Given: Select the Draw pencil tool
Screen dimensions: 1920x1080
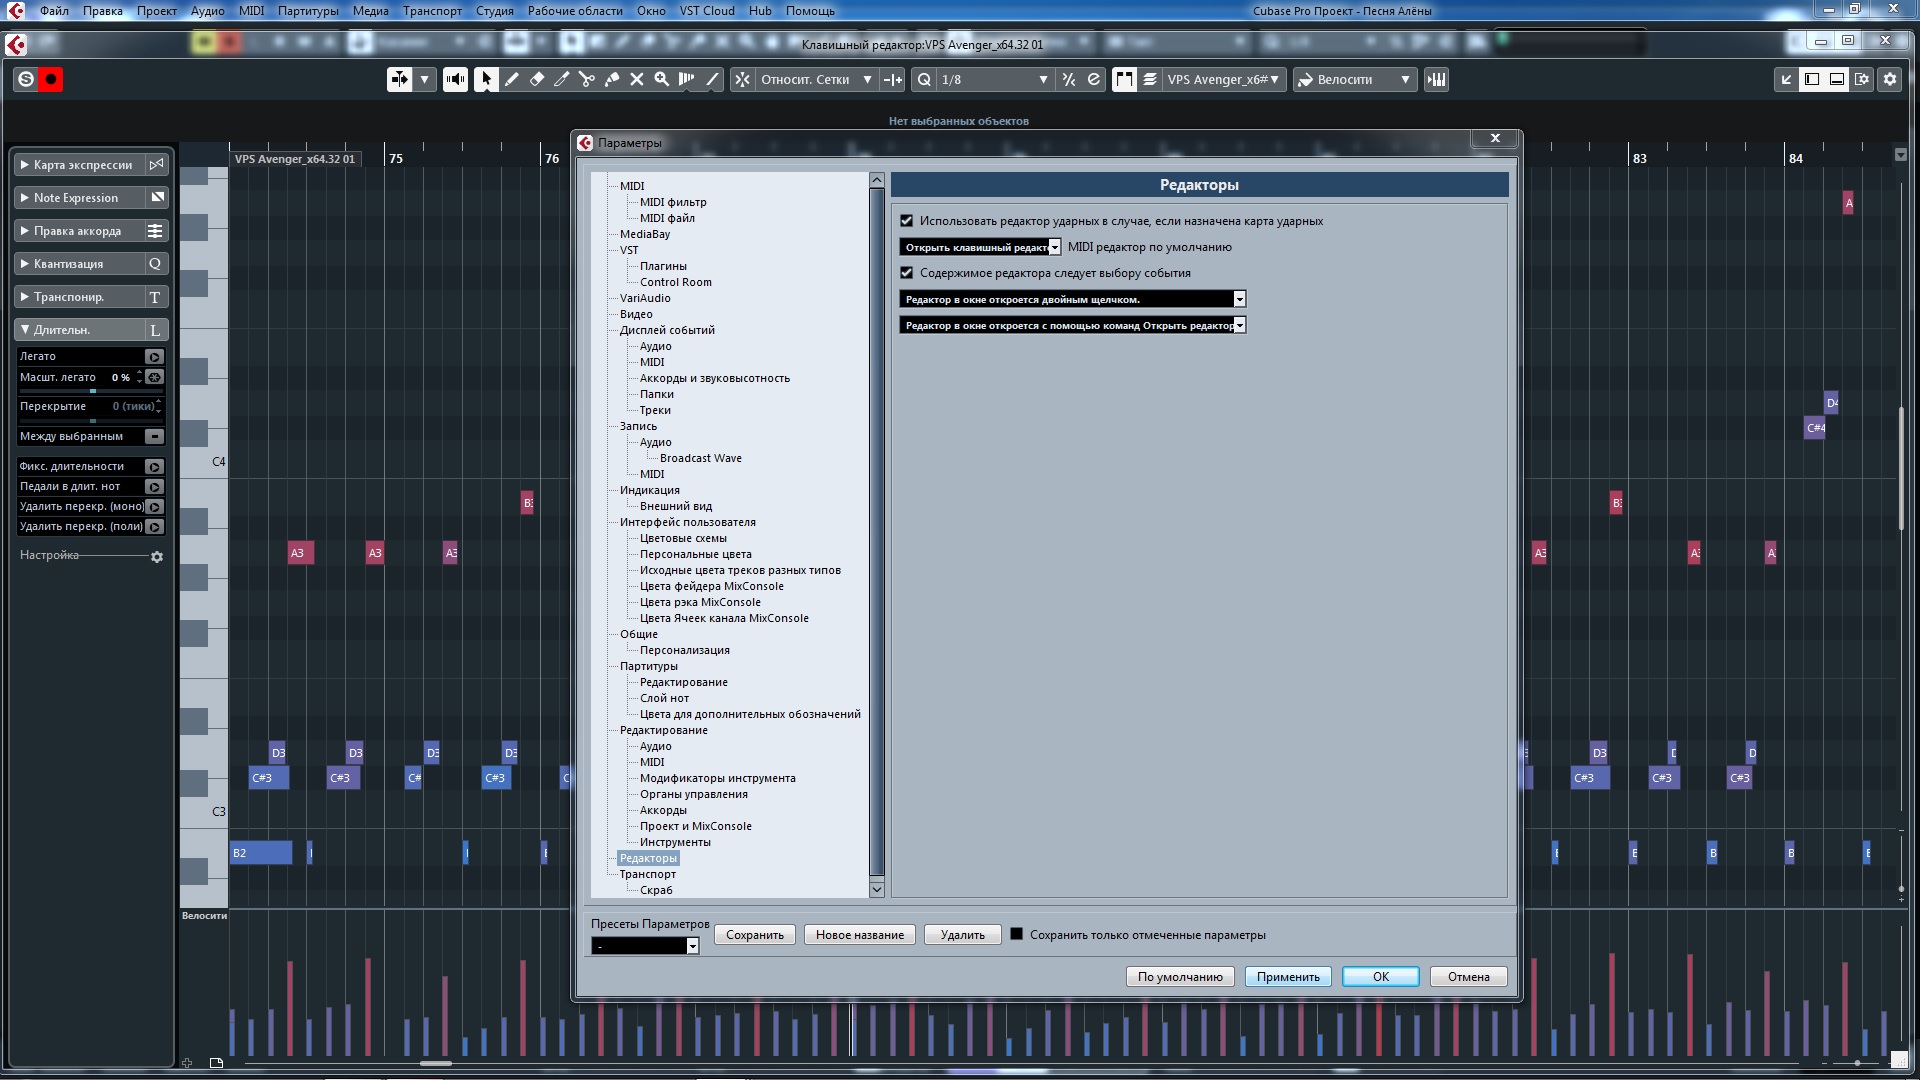Looking at the screenshot, I should (512, 79).
